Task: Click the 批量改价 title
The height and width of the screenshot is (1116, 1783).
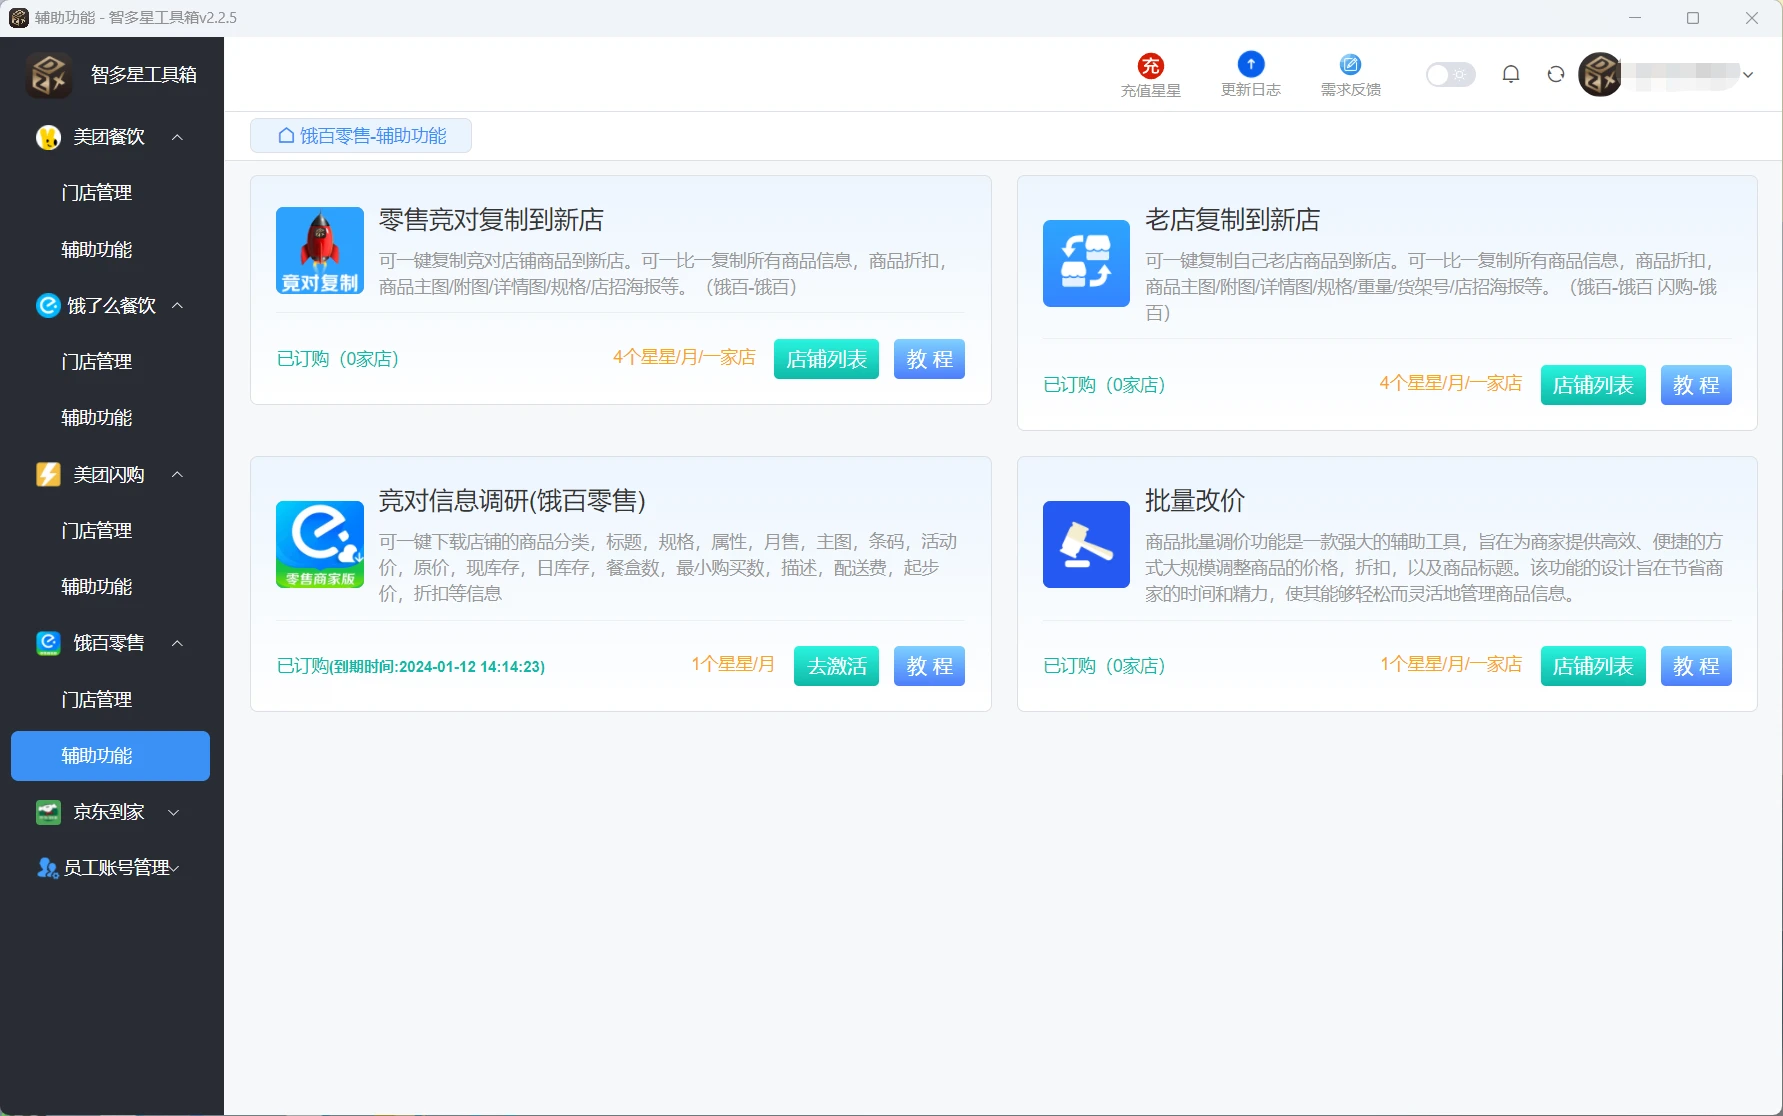Action: pos(1195,501)
